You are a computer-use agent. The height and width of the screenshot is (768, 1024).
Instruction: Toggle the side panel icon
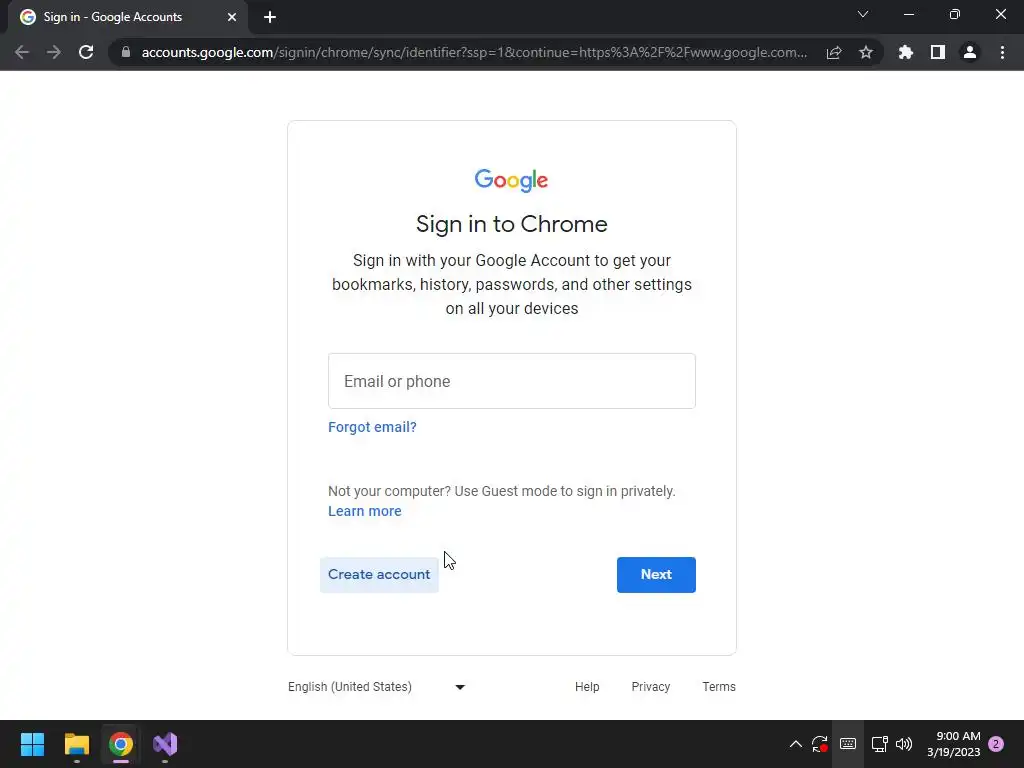click(x=938, y=52)
